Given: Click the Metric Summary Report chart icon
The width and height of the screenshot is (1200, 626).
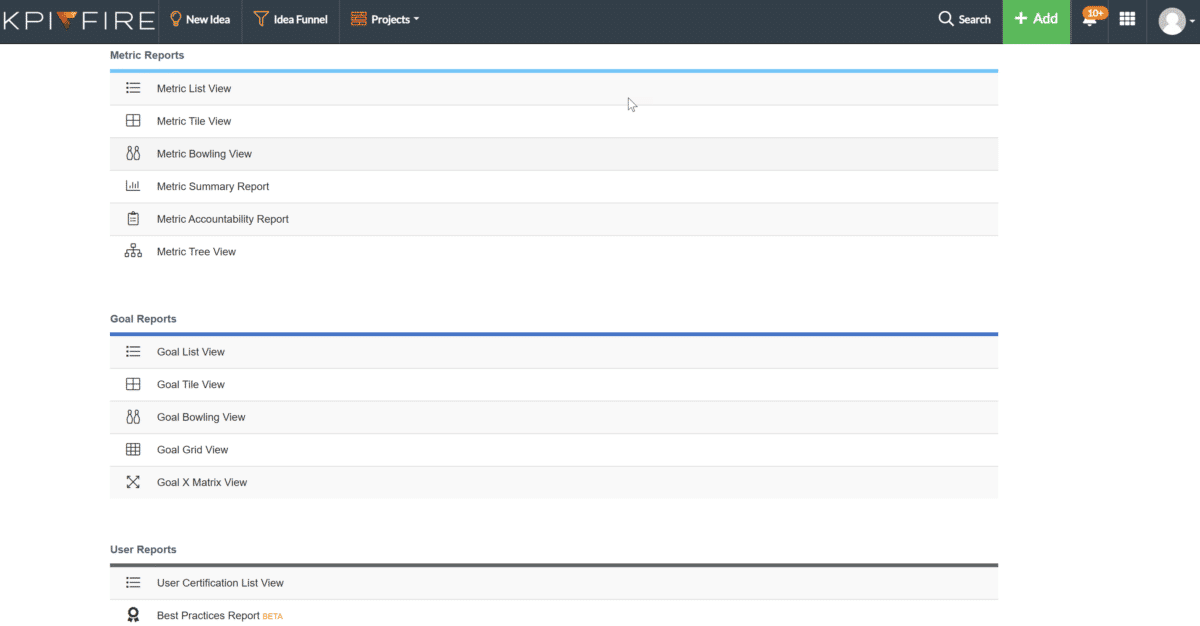Looking at the screenshot, I should click(133, 186).
